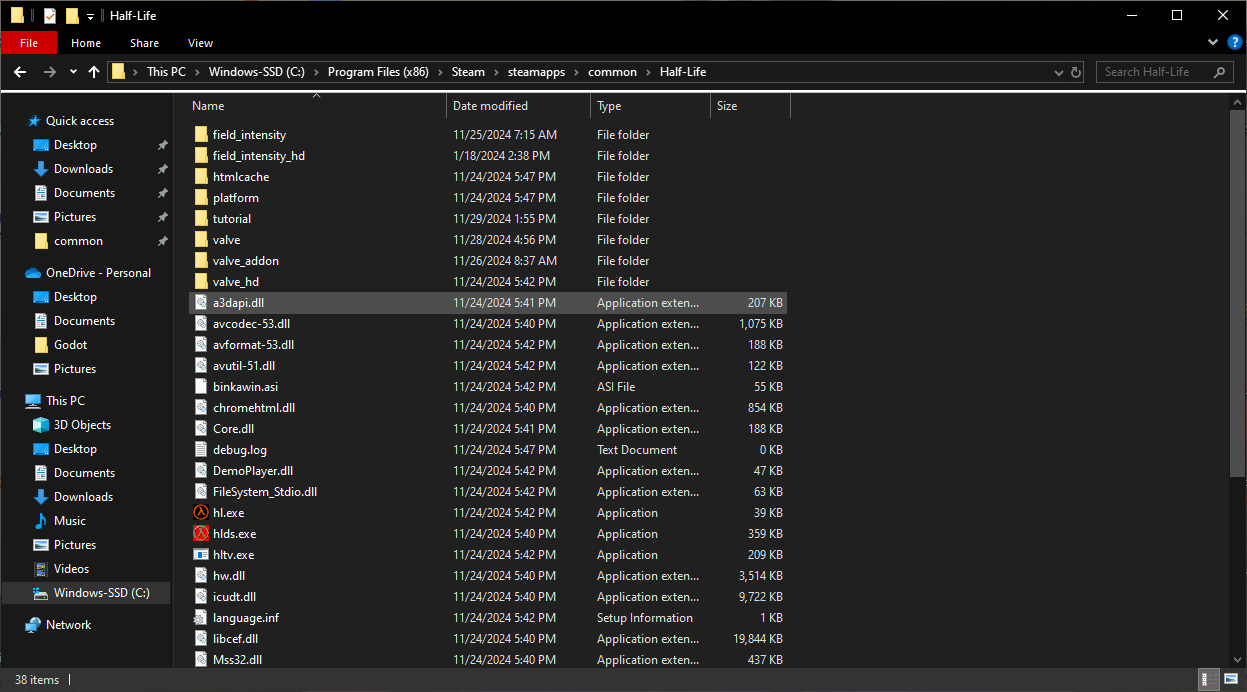Go back with the Back arrow
This screenshot has height=692, width=1247.
20,72
